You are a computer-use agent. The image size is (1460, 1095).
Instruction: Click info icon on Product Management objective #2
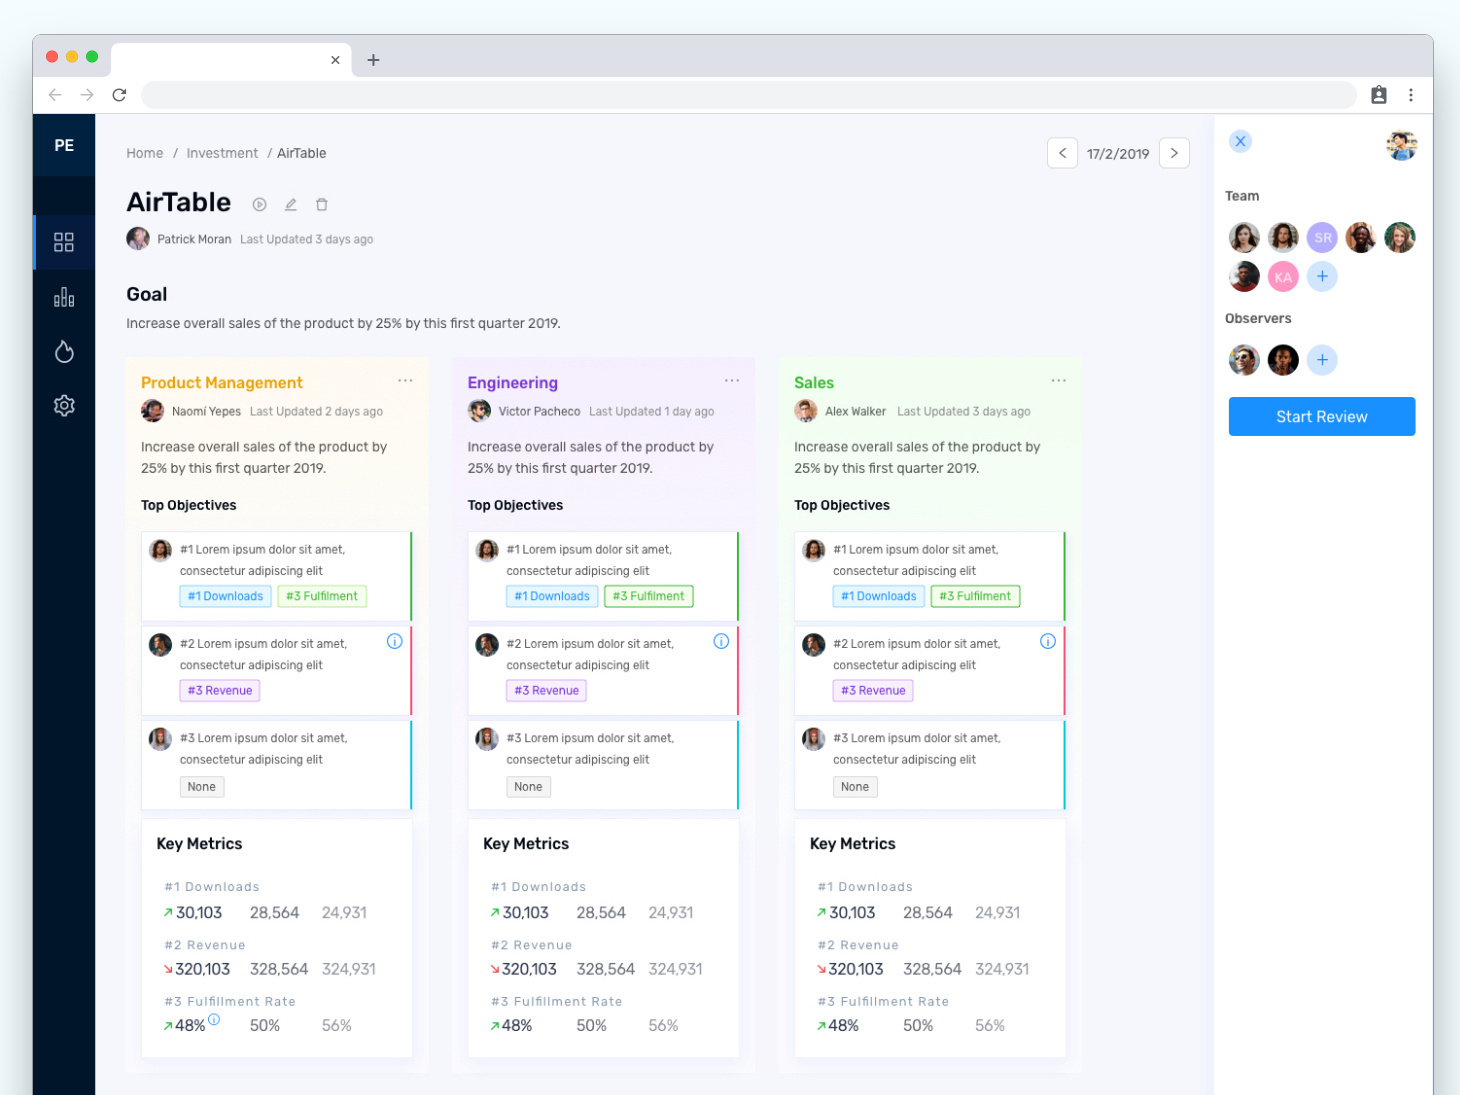click(395, 642)
